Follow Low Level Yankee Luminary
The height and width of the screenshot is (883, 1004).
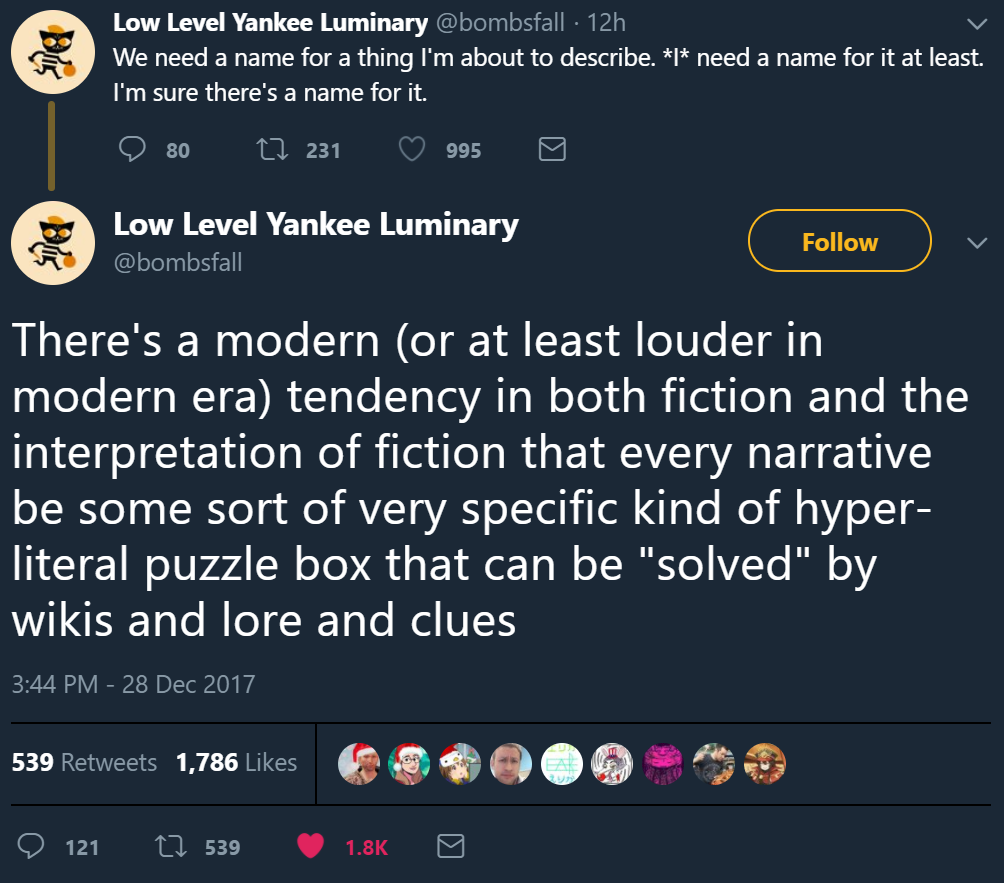(839, 241)
